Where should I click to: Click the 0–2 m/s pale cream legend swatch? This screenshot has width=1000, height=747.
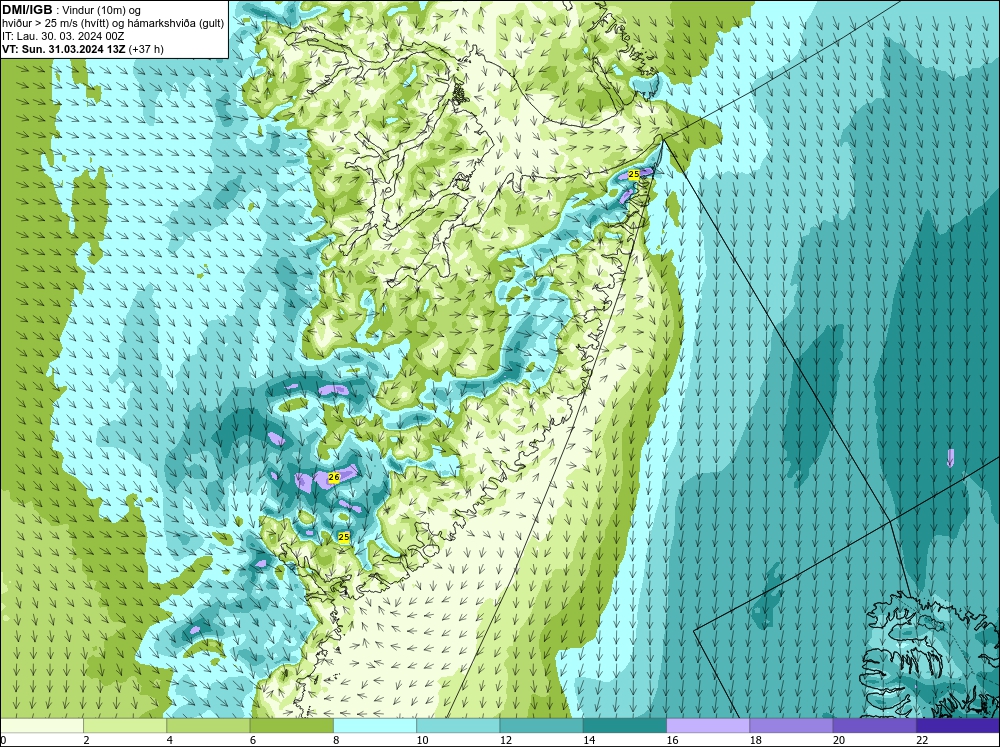click(41, 726)
